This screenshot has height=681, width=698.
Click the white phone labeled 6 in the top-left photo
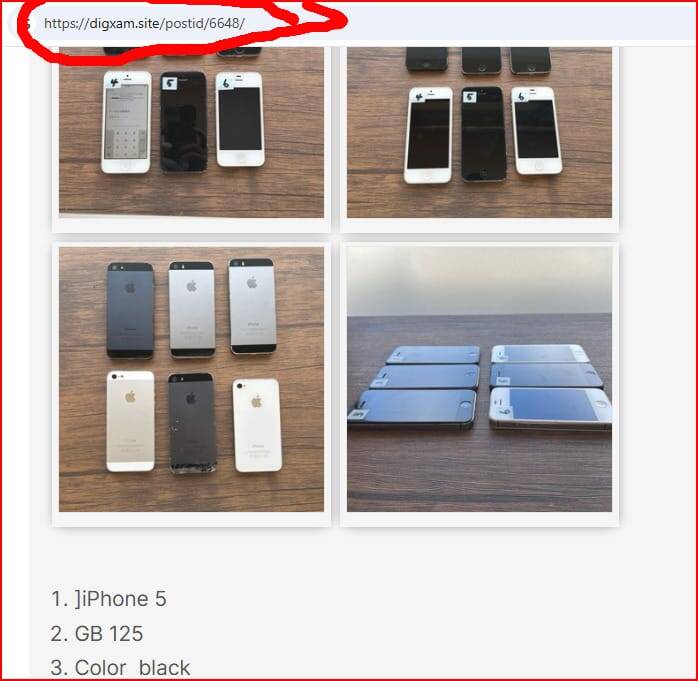click(240, 119)
